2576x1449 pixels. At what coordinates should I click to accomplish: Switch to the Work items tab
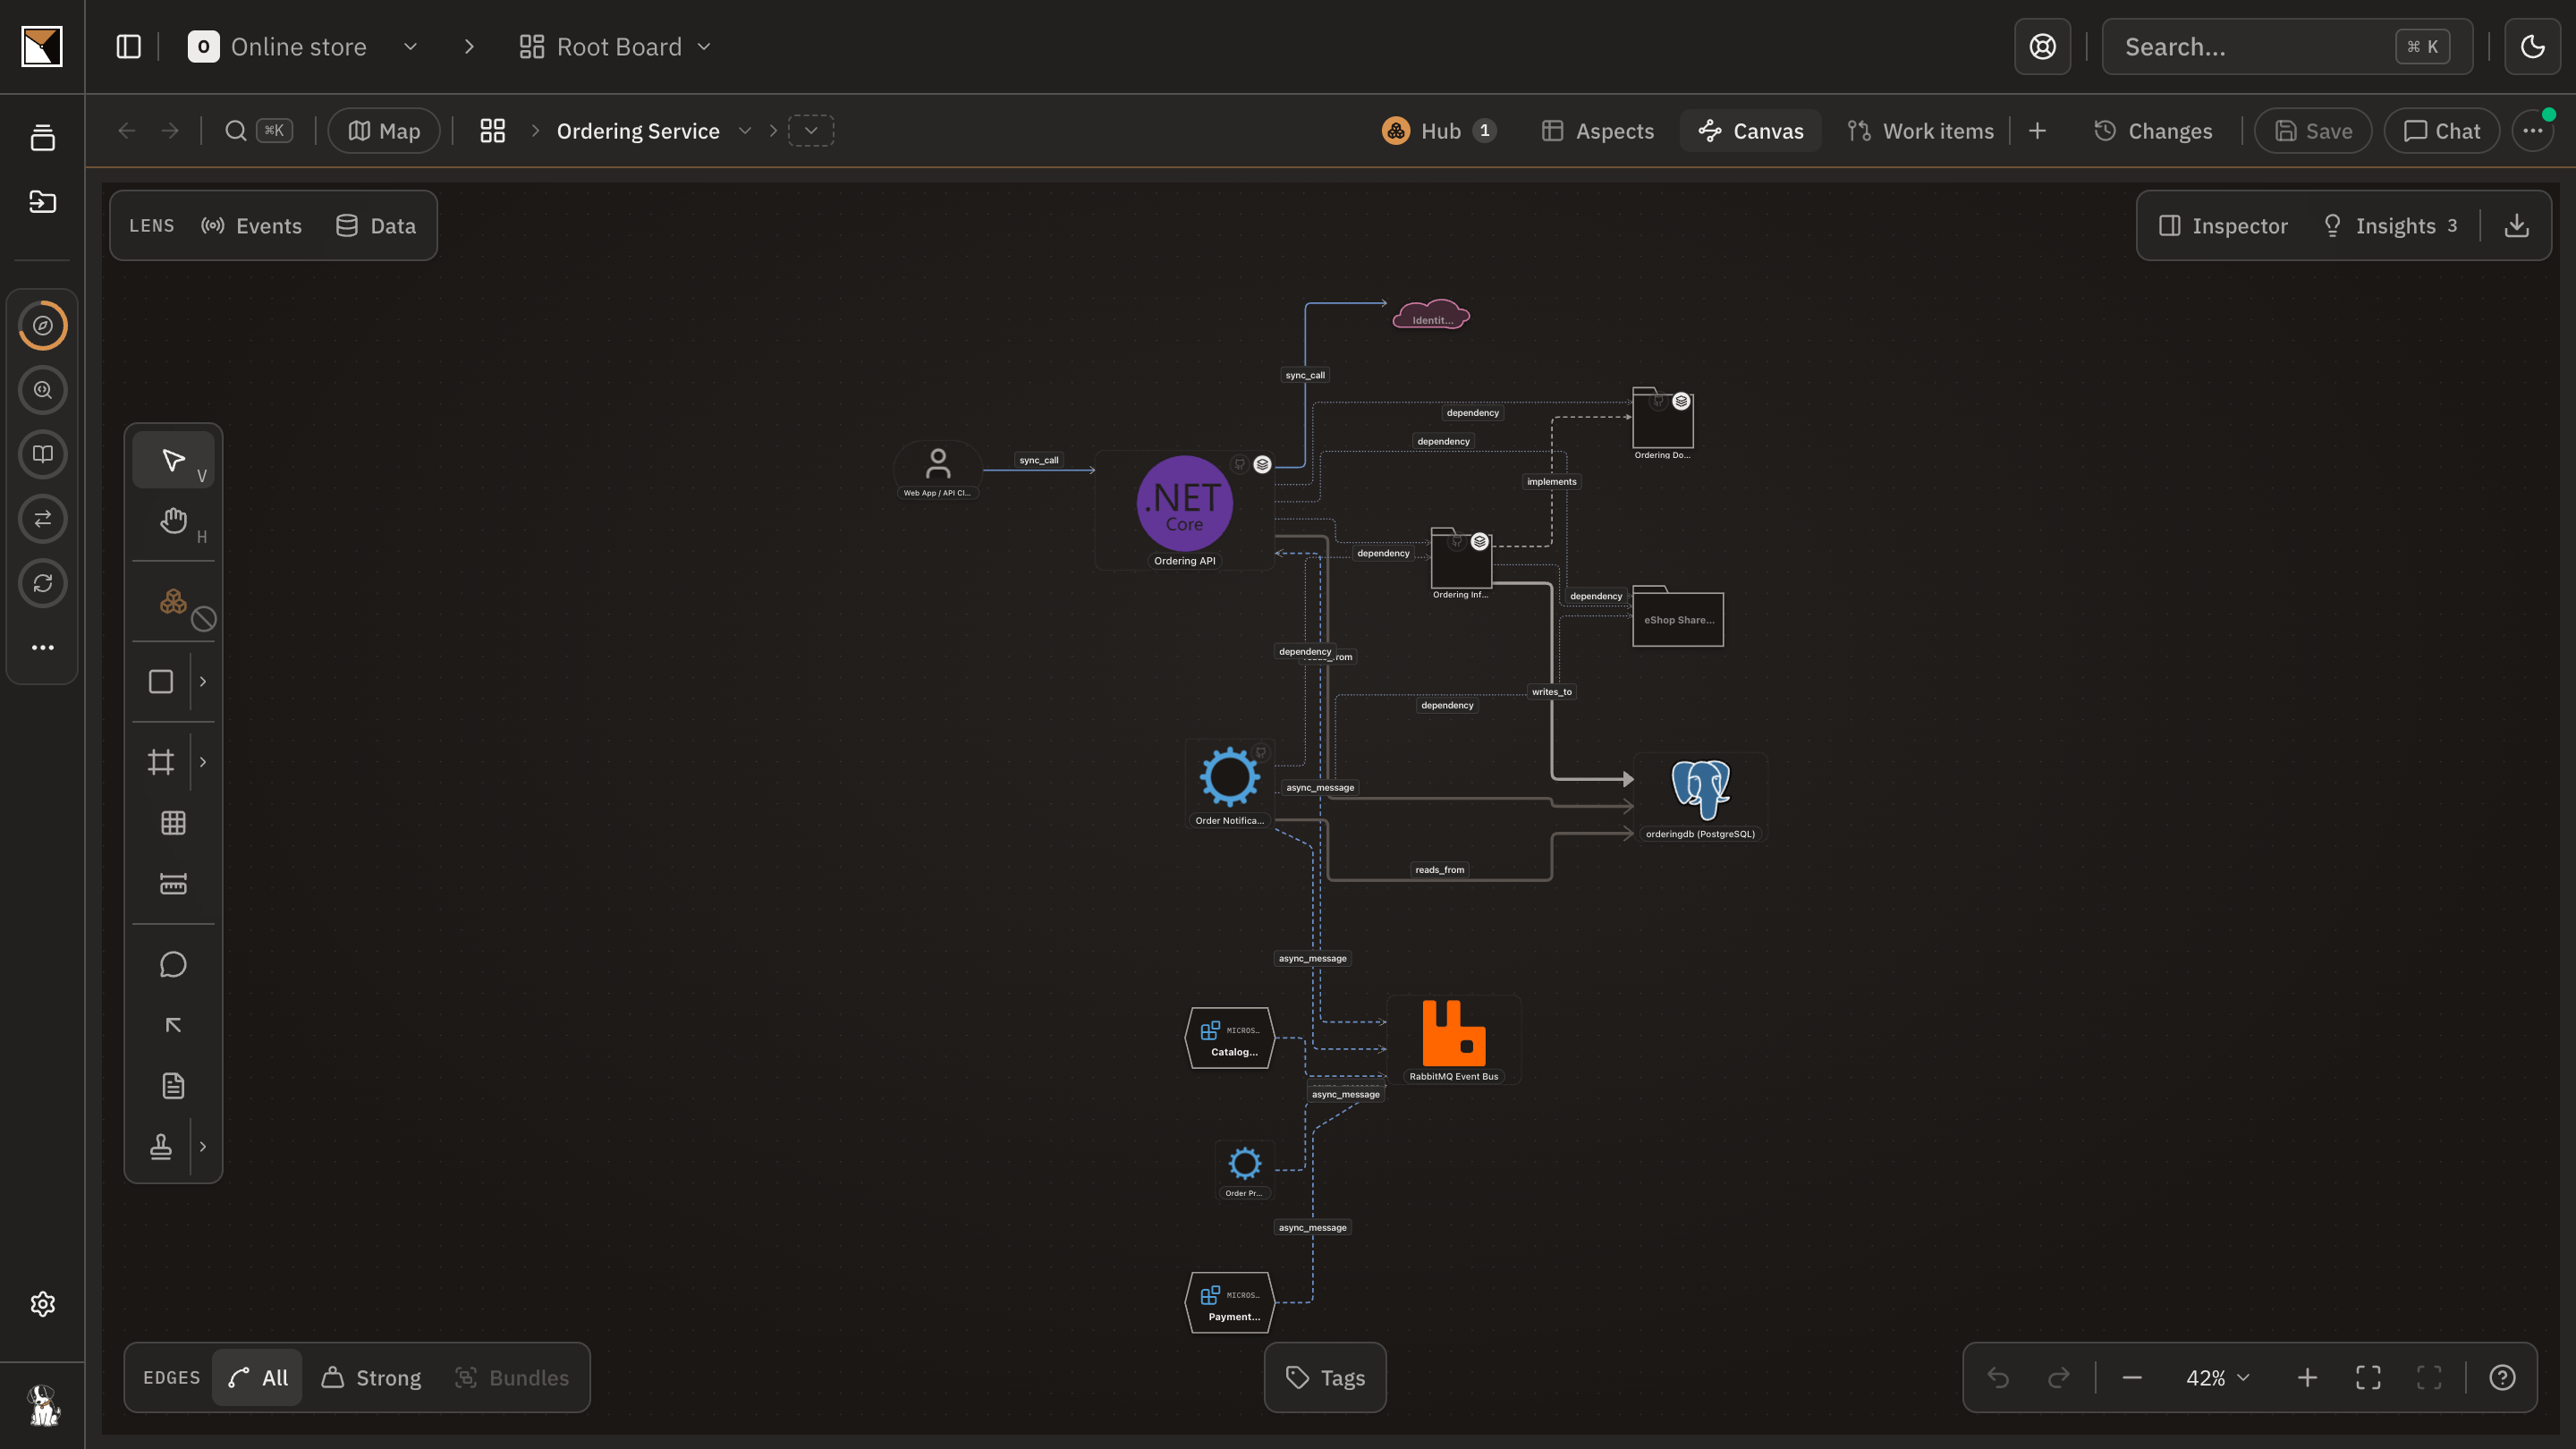click(x=1921, y=131)
